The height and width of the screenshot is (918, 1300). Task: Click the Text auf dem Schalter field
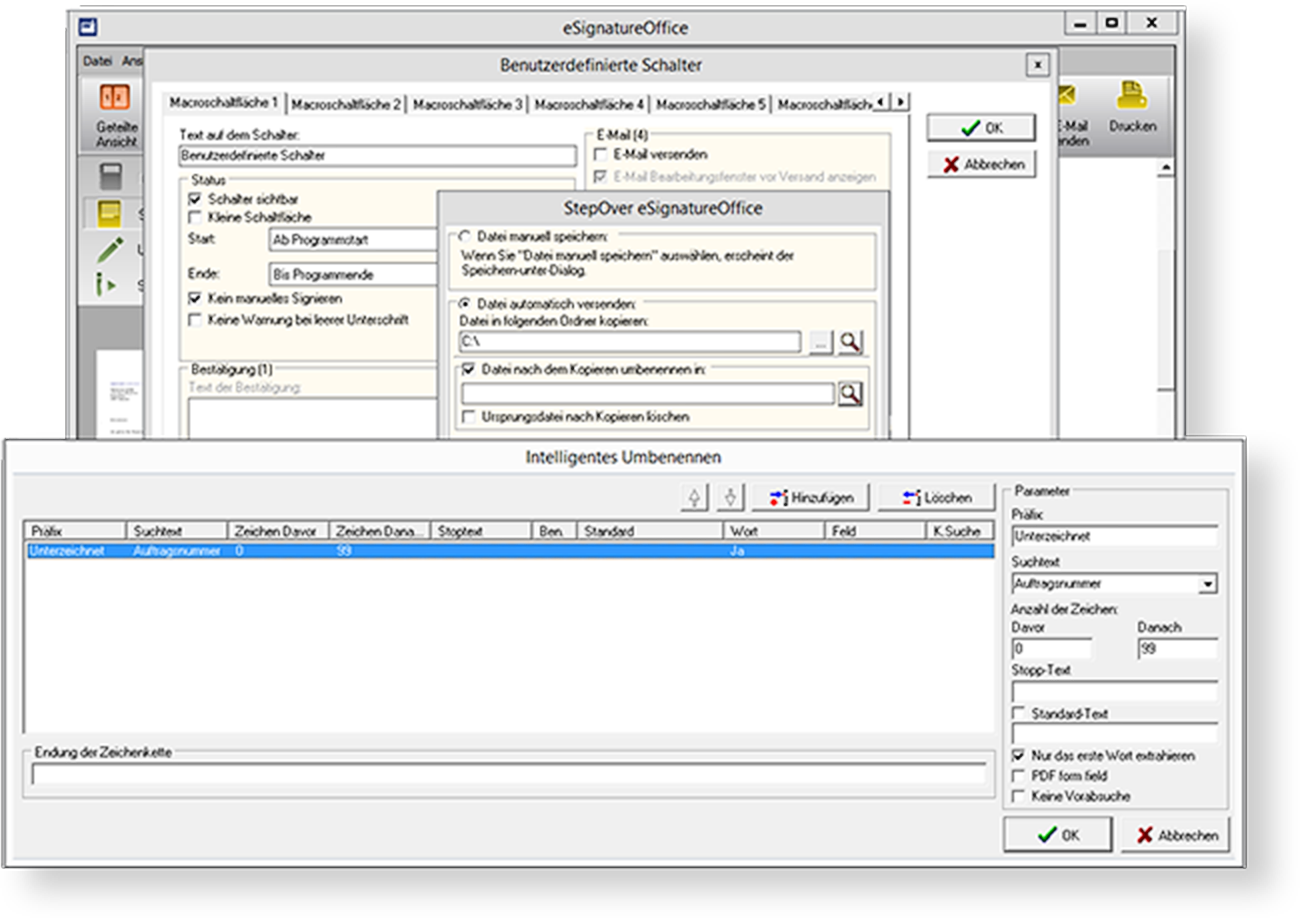coord(378,156)
